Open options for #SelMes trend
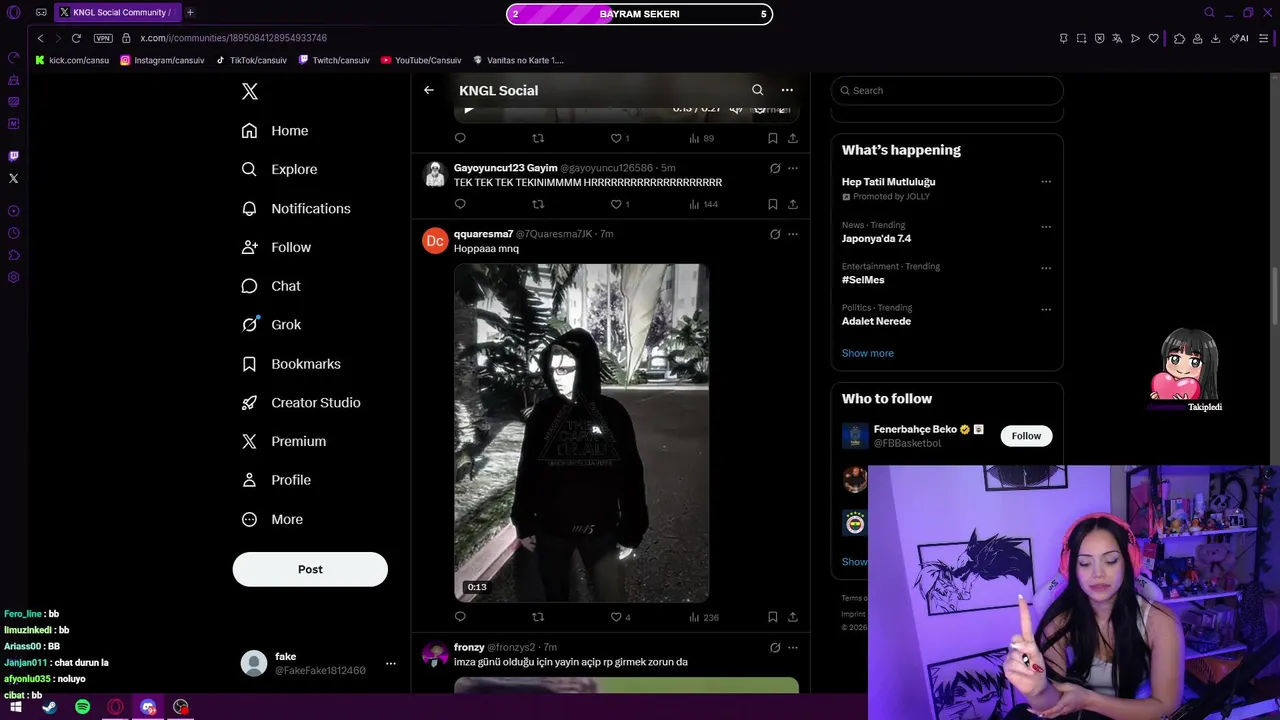 coord(1046,268)
